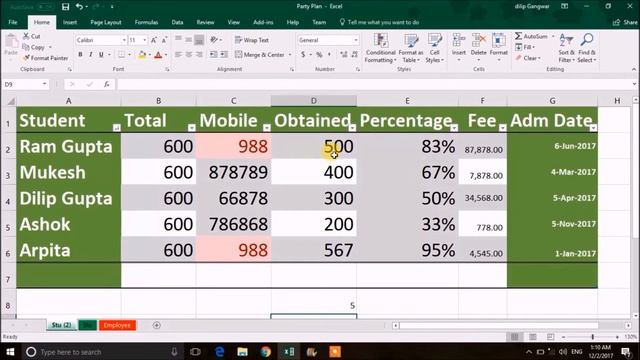The image size is (640, 360).
Task: Open the number format dropdown
Action: click(356, 40)
